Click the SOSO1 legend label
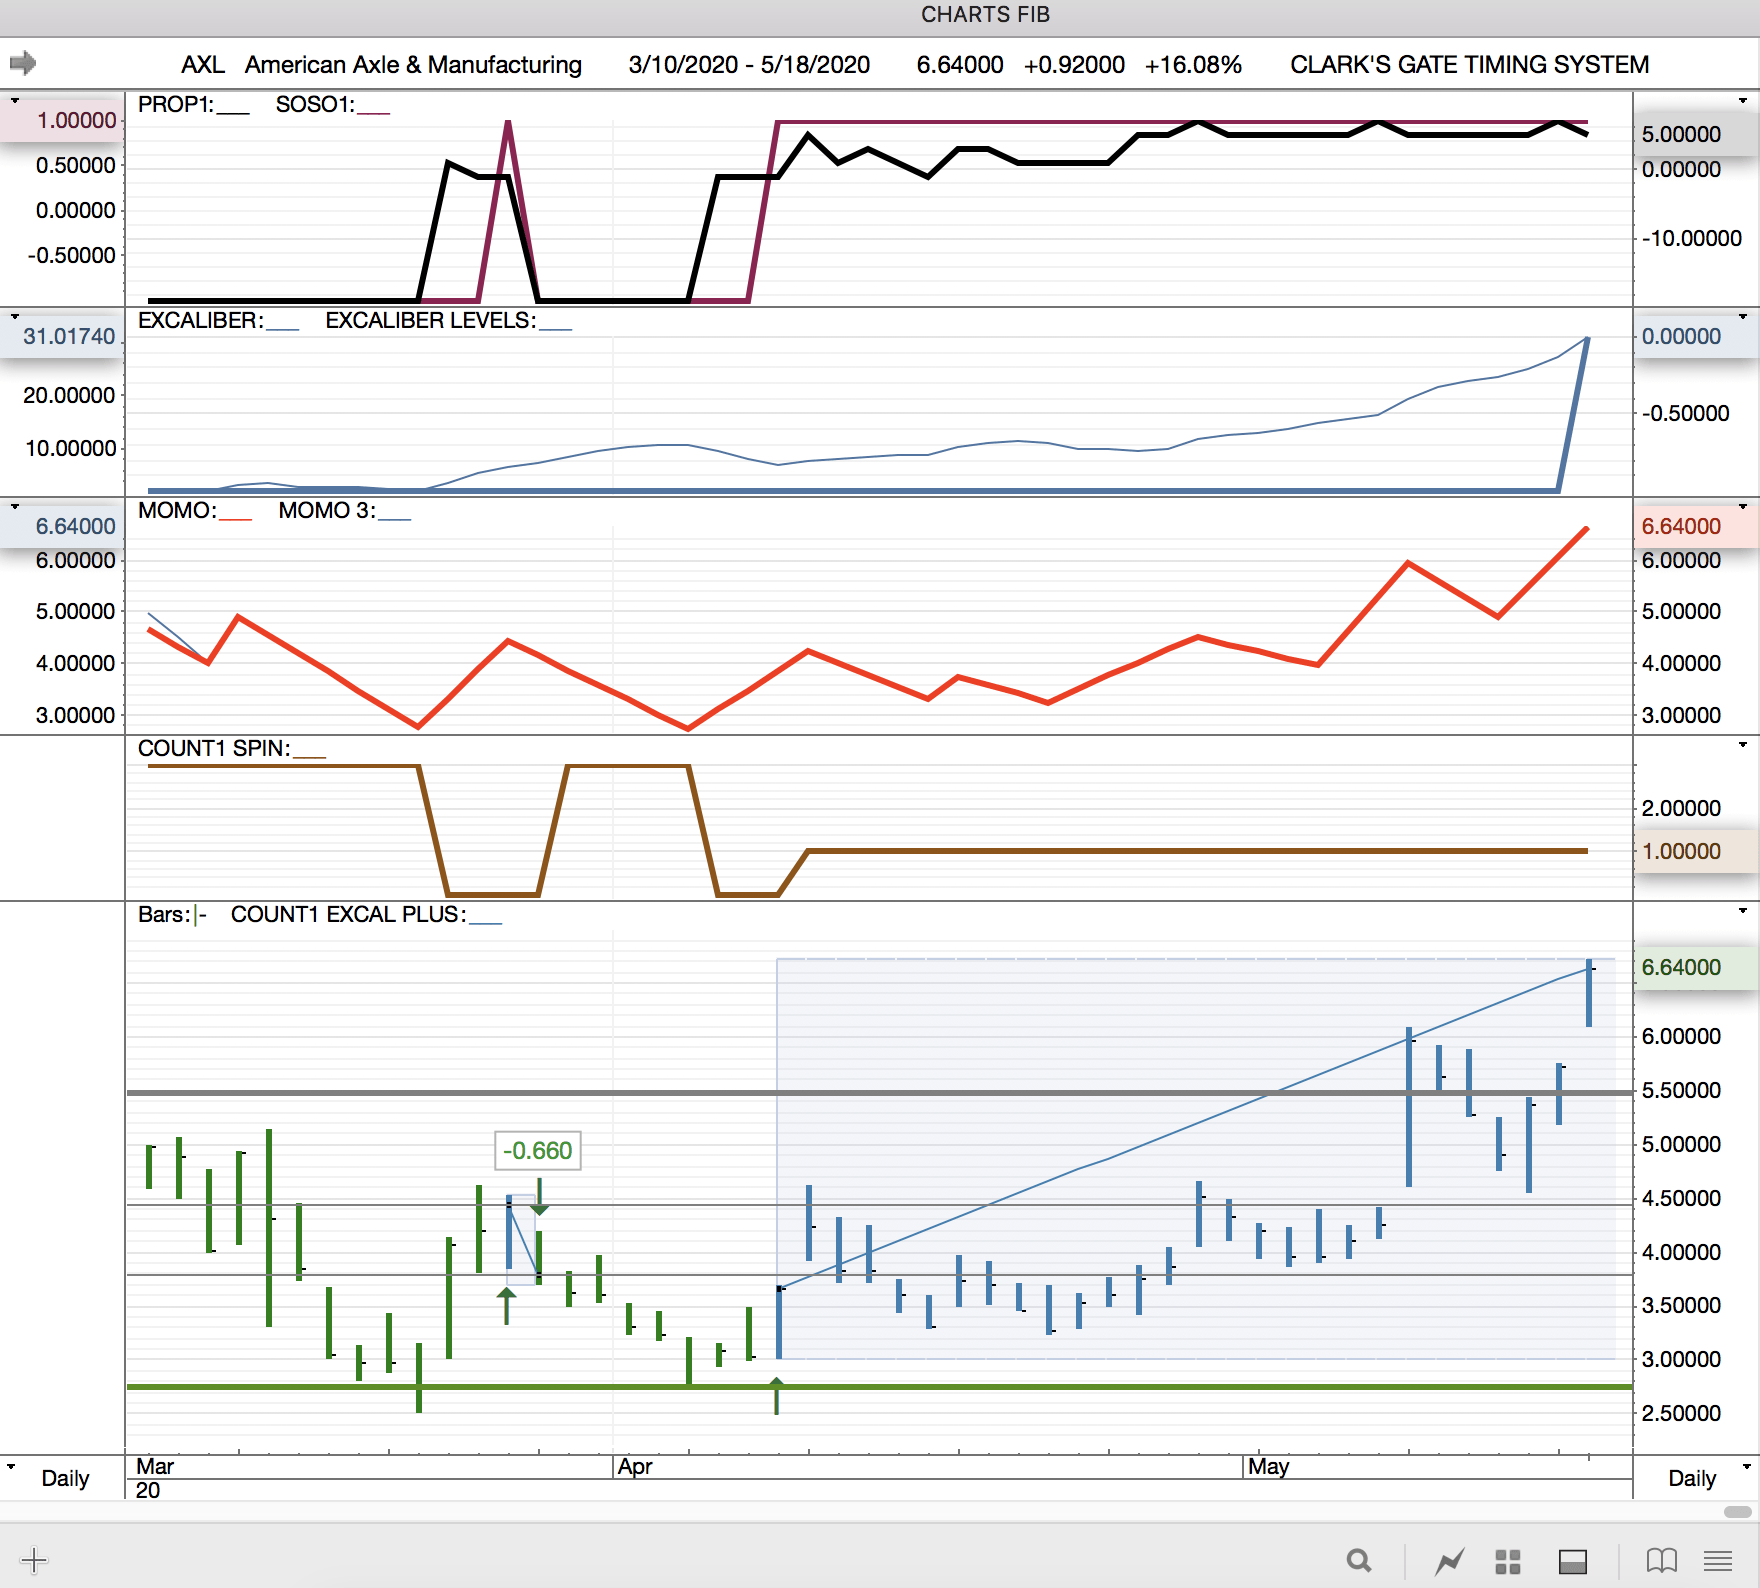 [315, 105]
